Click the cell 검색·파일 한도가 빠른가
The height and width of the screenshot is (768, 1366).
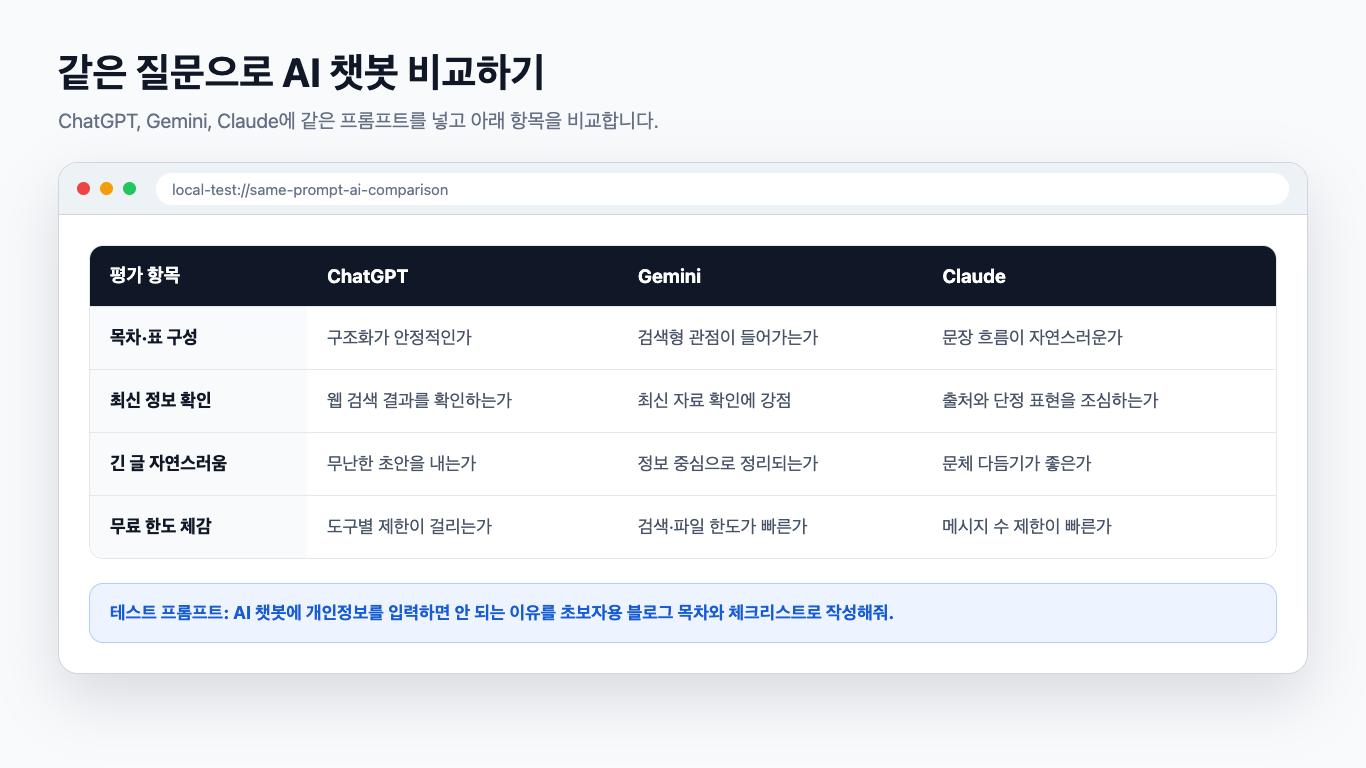[x=770, y=527]
